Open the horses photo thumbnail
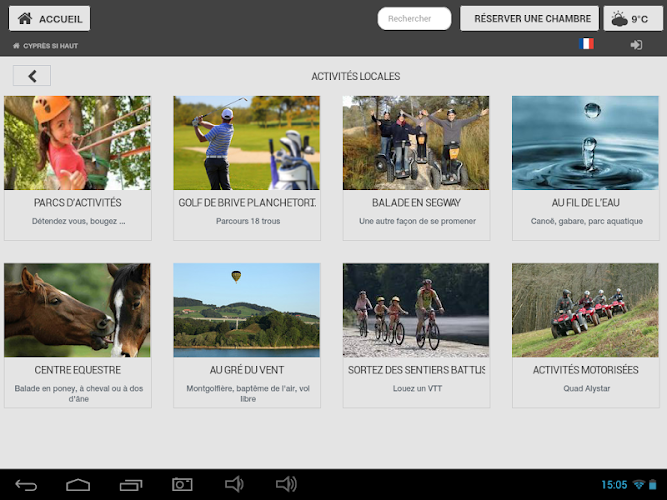The image size is (667, 500). tap(77, 310)
